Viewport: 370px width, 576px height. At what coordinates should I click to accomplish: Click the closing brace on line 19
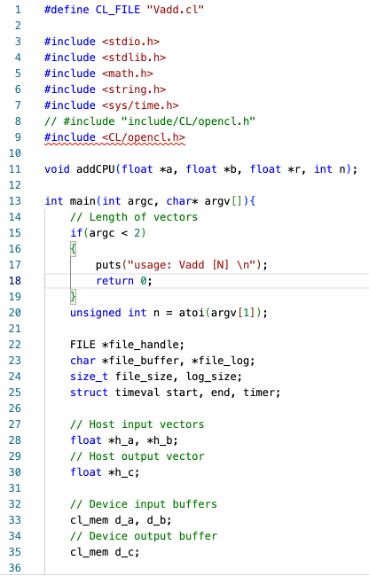point(73,296)
